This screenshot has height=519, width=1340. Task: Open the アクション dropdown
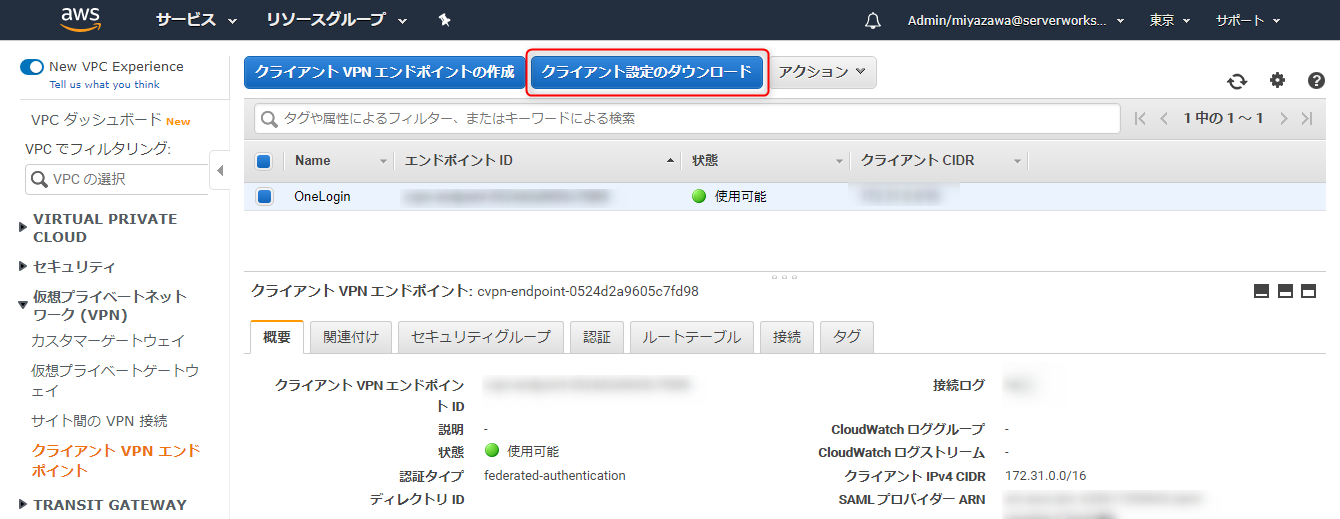[x=822, y=72]
